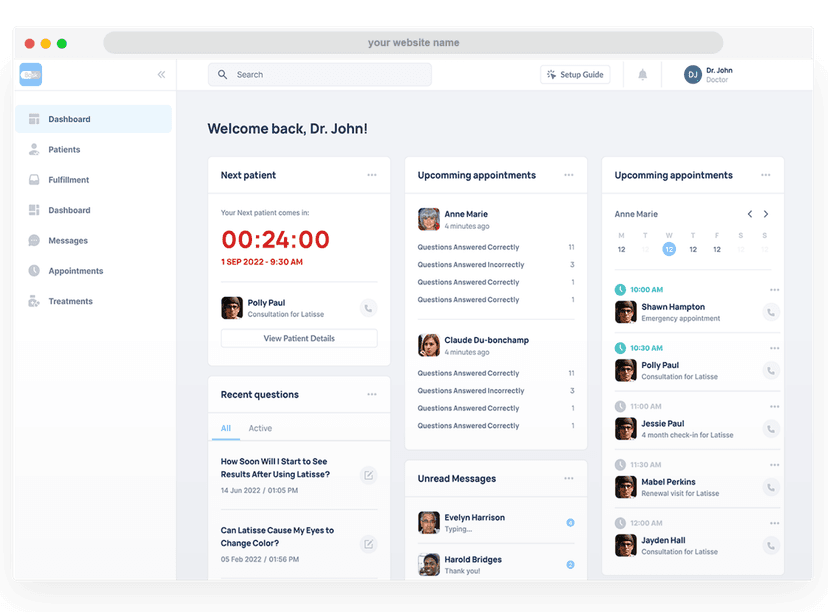The width and height of the screenshot is (828, 612).
Task: Open the Unread Messages options menu
Action: click(569, 479)
